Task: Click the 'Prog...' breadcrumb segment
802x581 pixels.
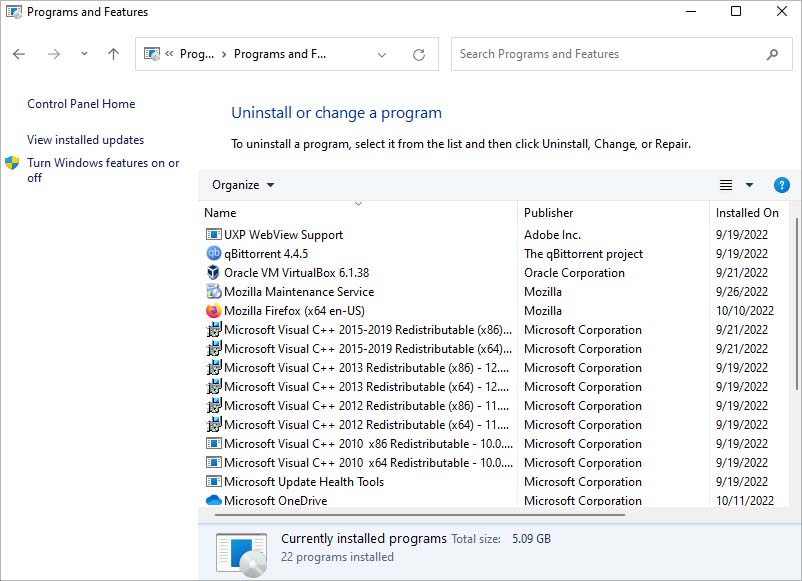Action: pyautogui.click(x=197, y=54)
